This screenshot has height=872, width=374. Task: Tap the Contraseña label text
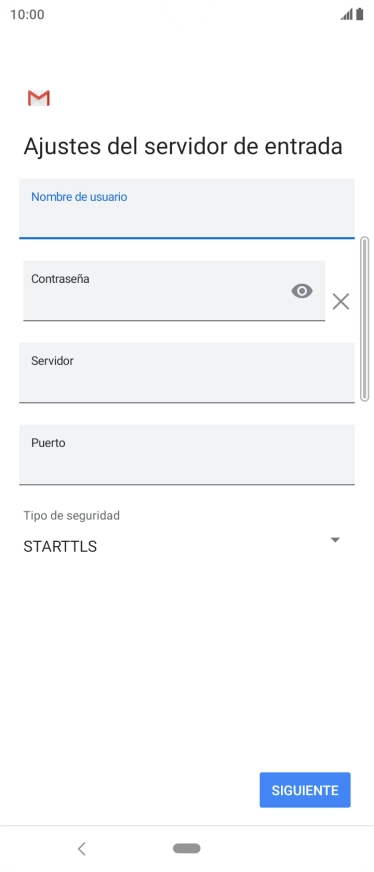tap(60, 279)
